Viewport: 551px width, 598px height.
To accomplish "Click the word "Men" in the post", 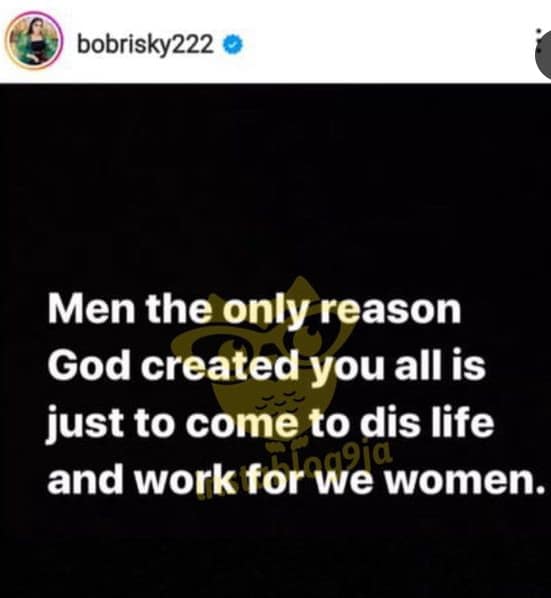I will click(92, 309).
